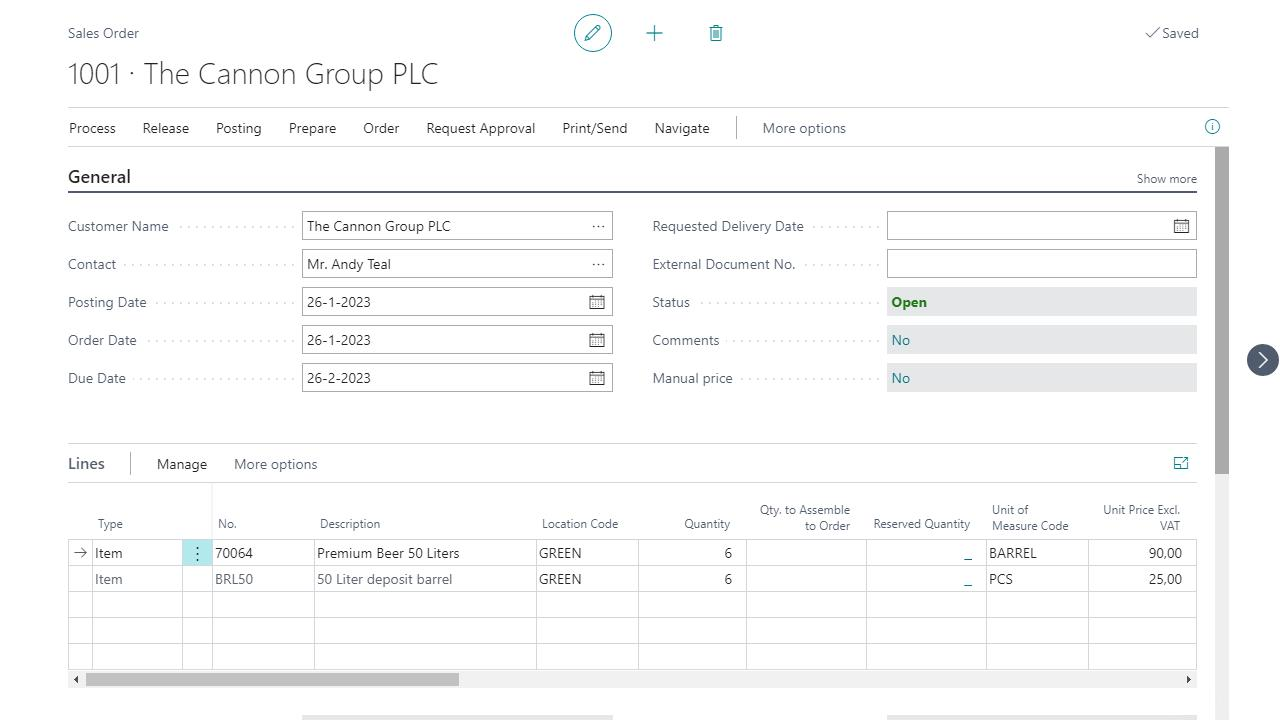Open the Customer Name lookup ellipsis
This screenshot has width=1280, height=720.
coord(598,226)
